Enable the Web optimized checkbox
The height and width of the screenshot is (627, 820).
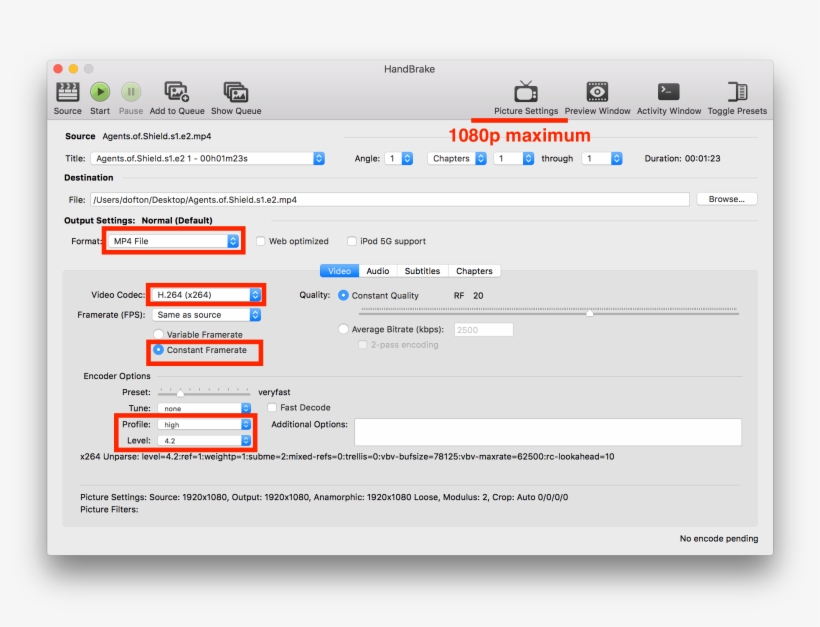[x=261, y=241]
